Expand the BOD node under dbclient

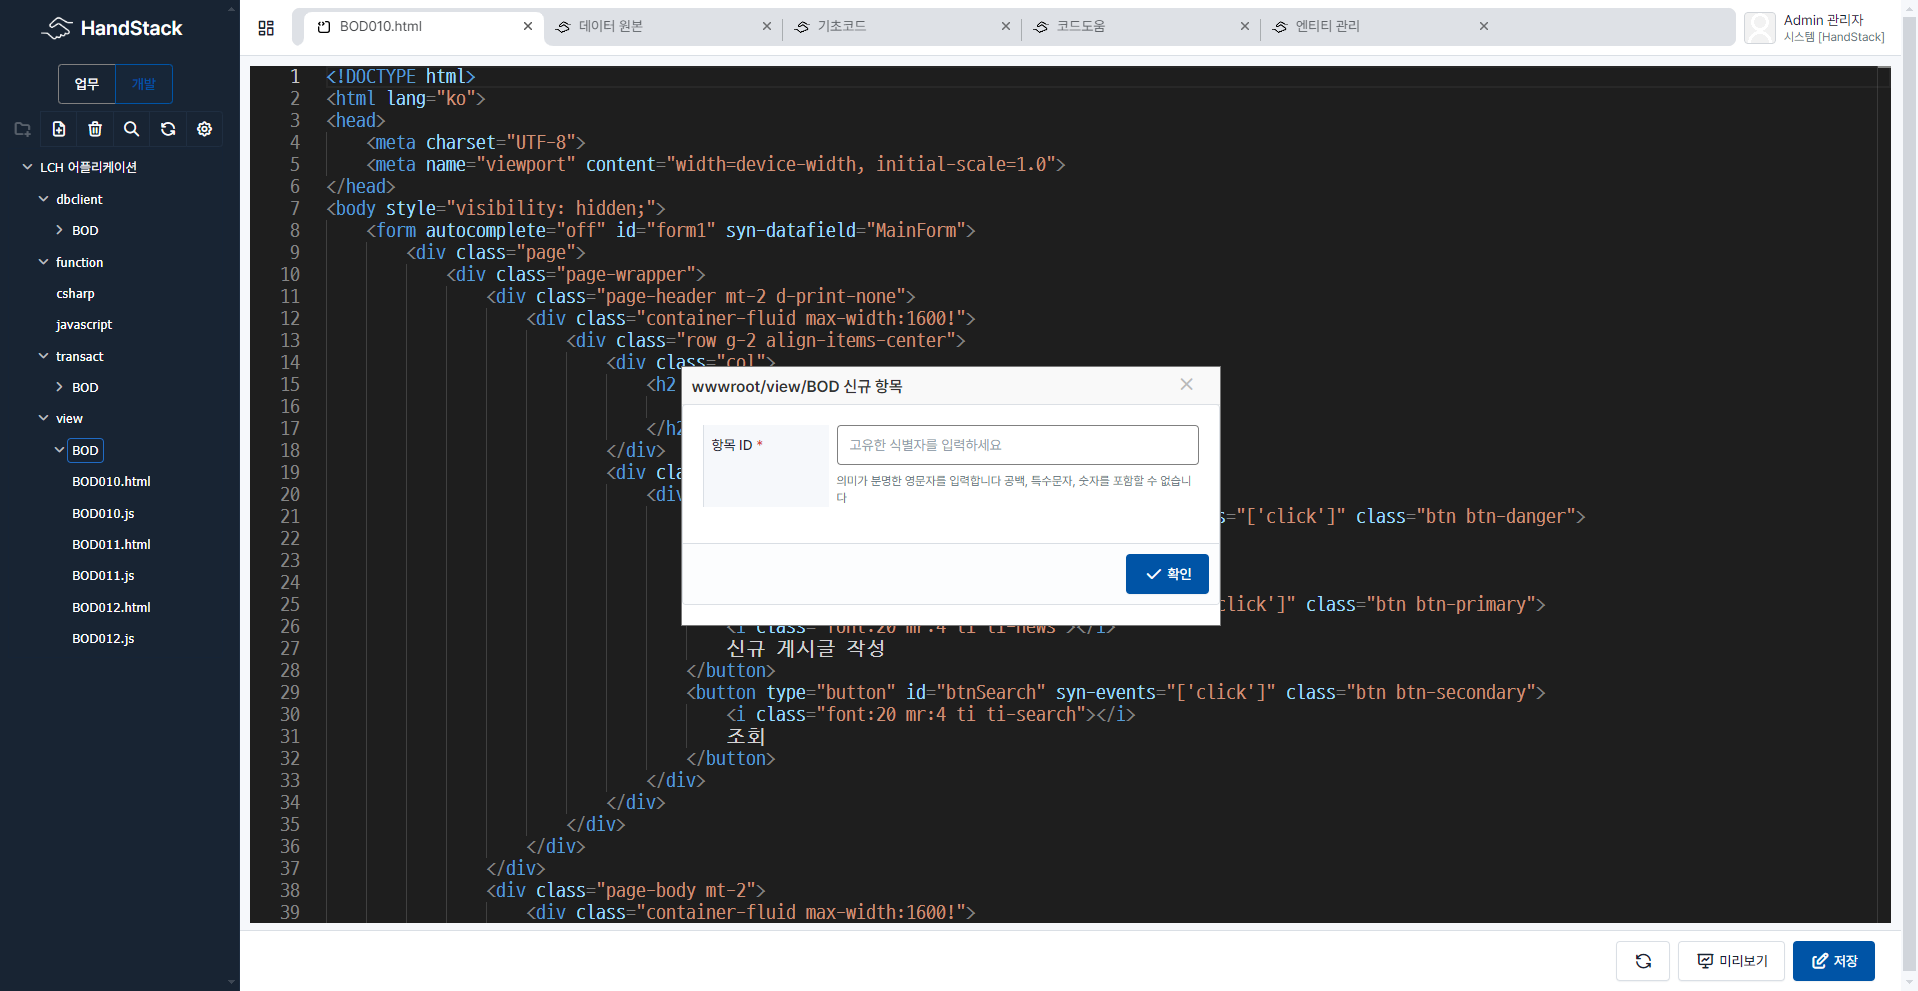[x=59, y=230]
